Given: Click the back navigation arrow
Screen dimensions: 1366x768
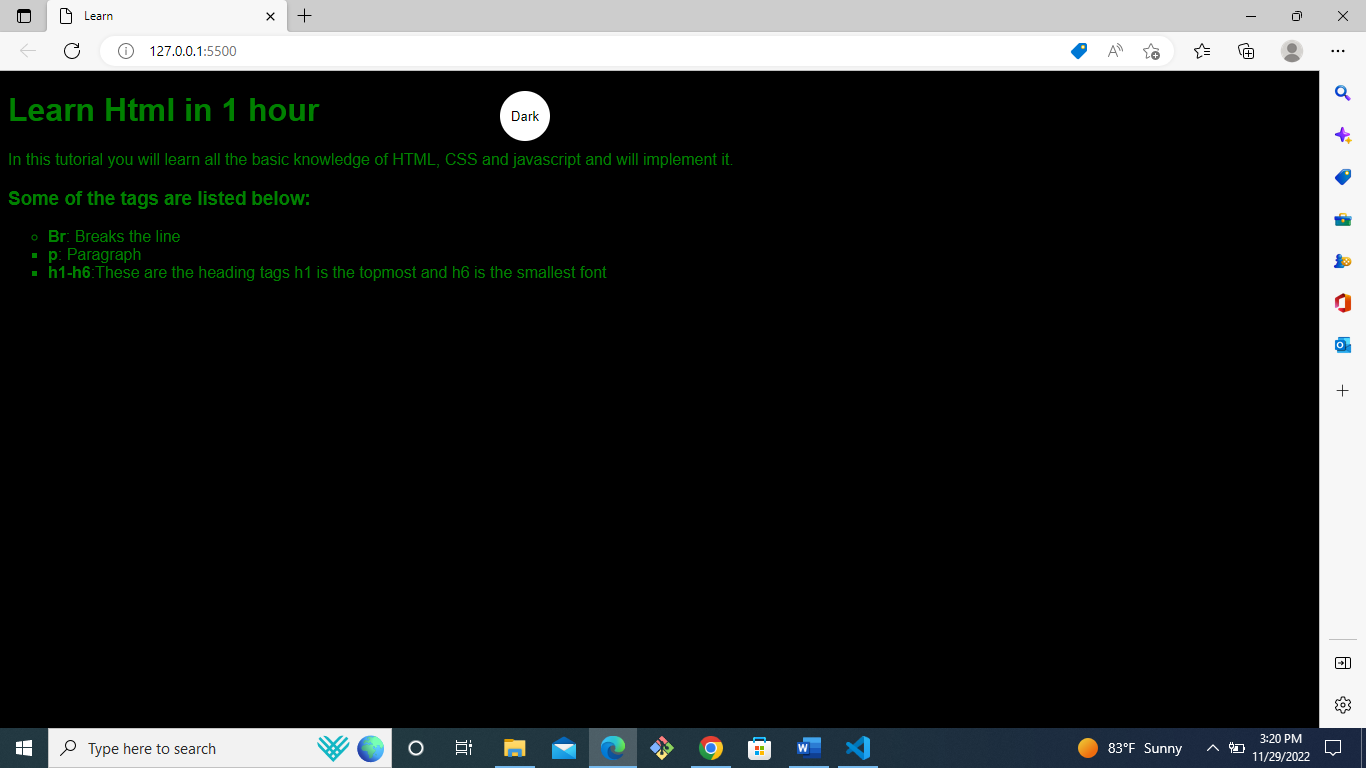Looking at the screenshot, I should [x=28, y=51].
